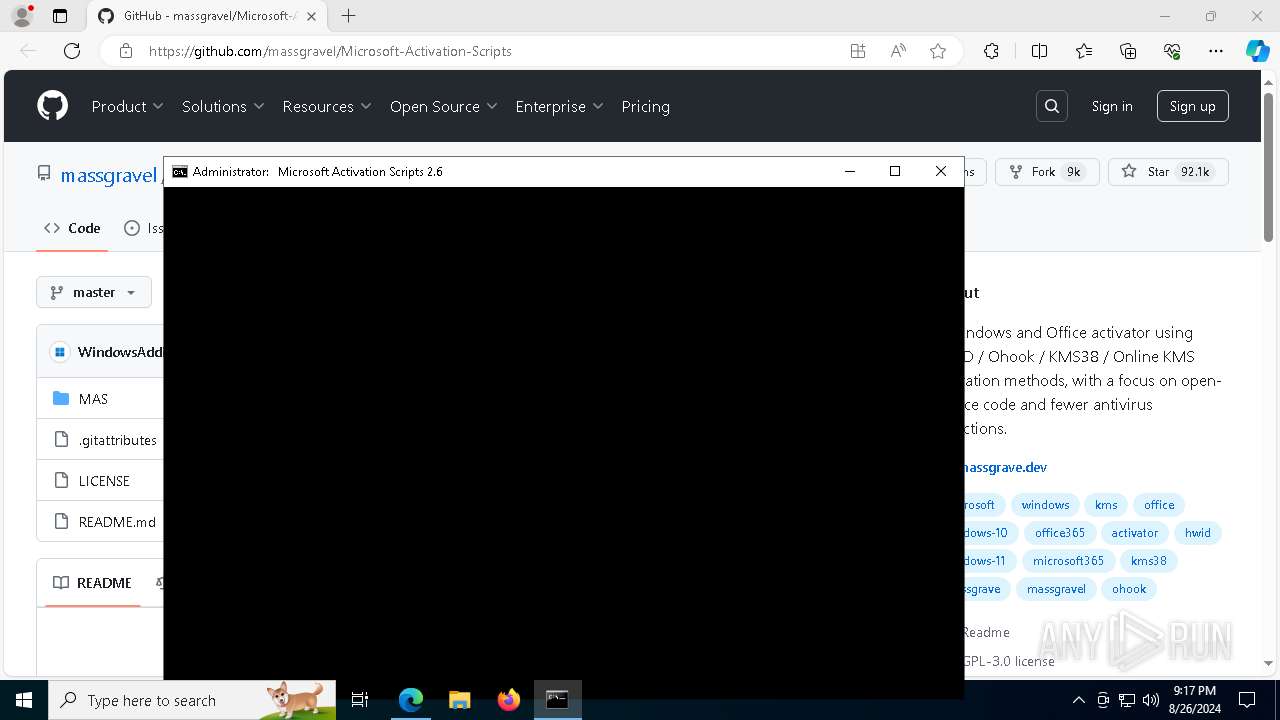This screenshot has height=720, width=1280.
Task: Click the Windows taskbar search box
Action: tap(192, 700)
